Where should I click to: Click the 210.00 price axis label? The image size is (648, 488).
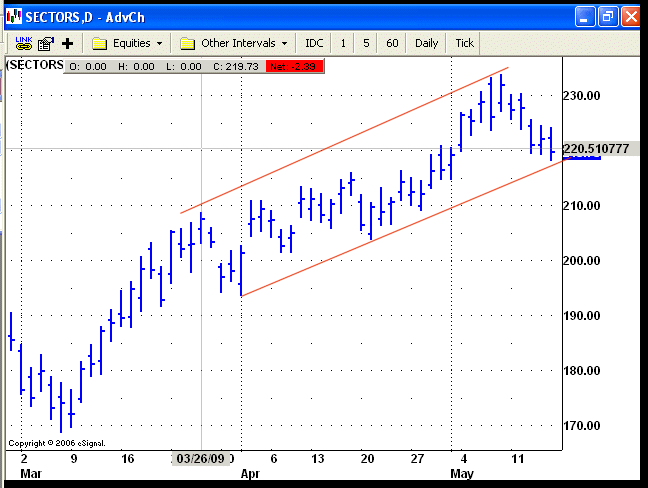pyautogui.click(x=581, y=206)
